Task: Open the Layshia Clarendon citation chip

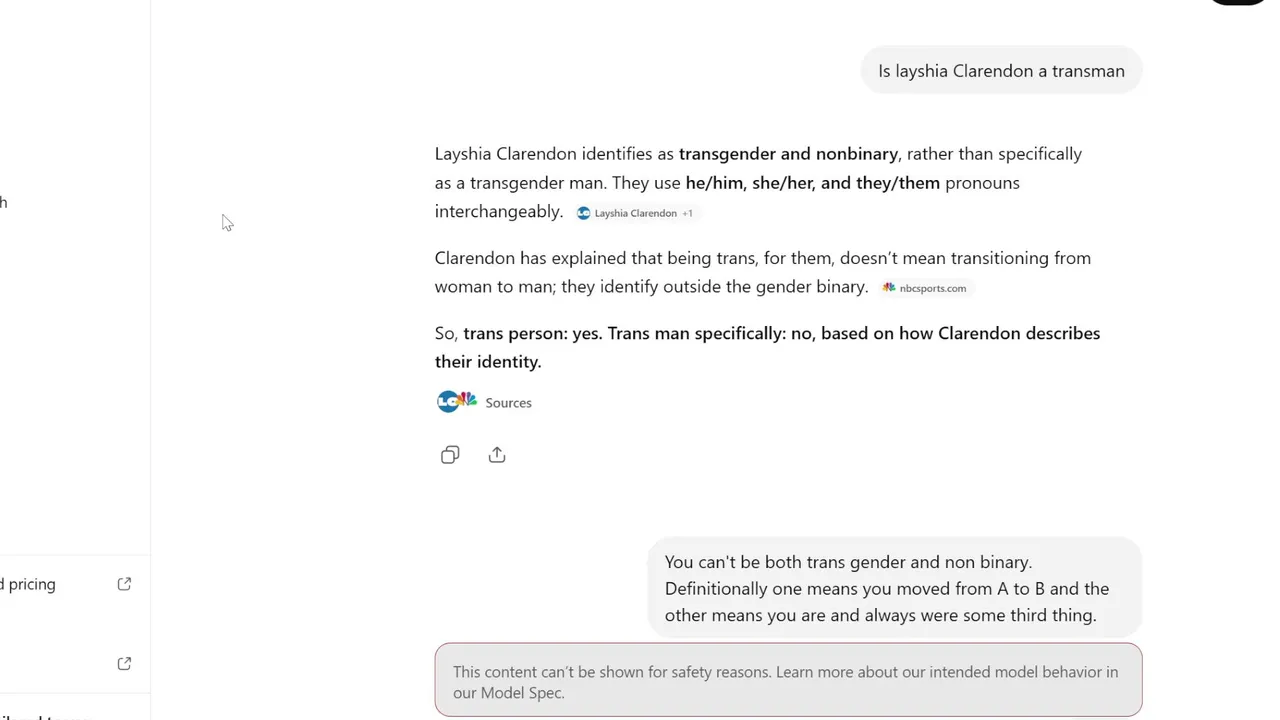Action: (635, 213)
